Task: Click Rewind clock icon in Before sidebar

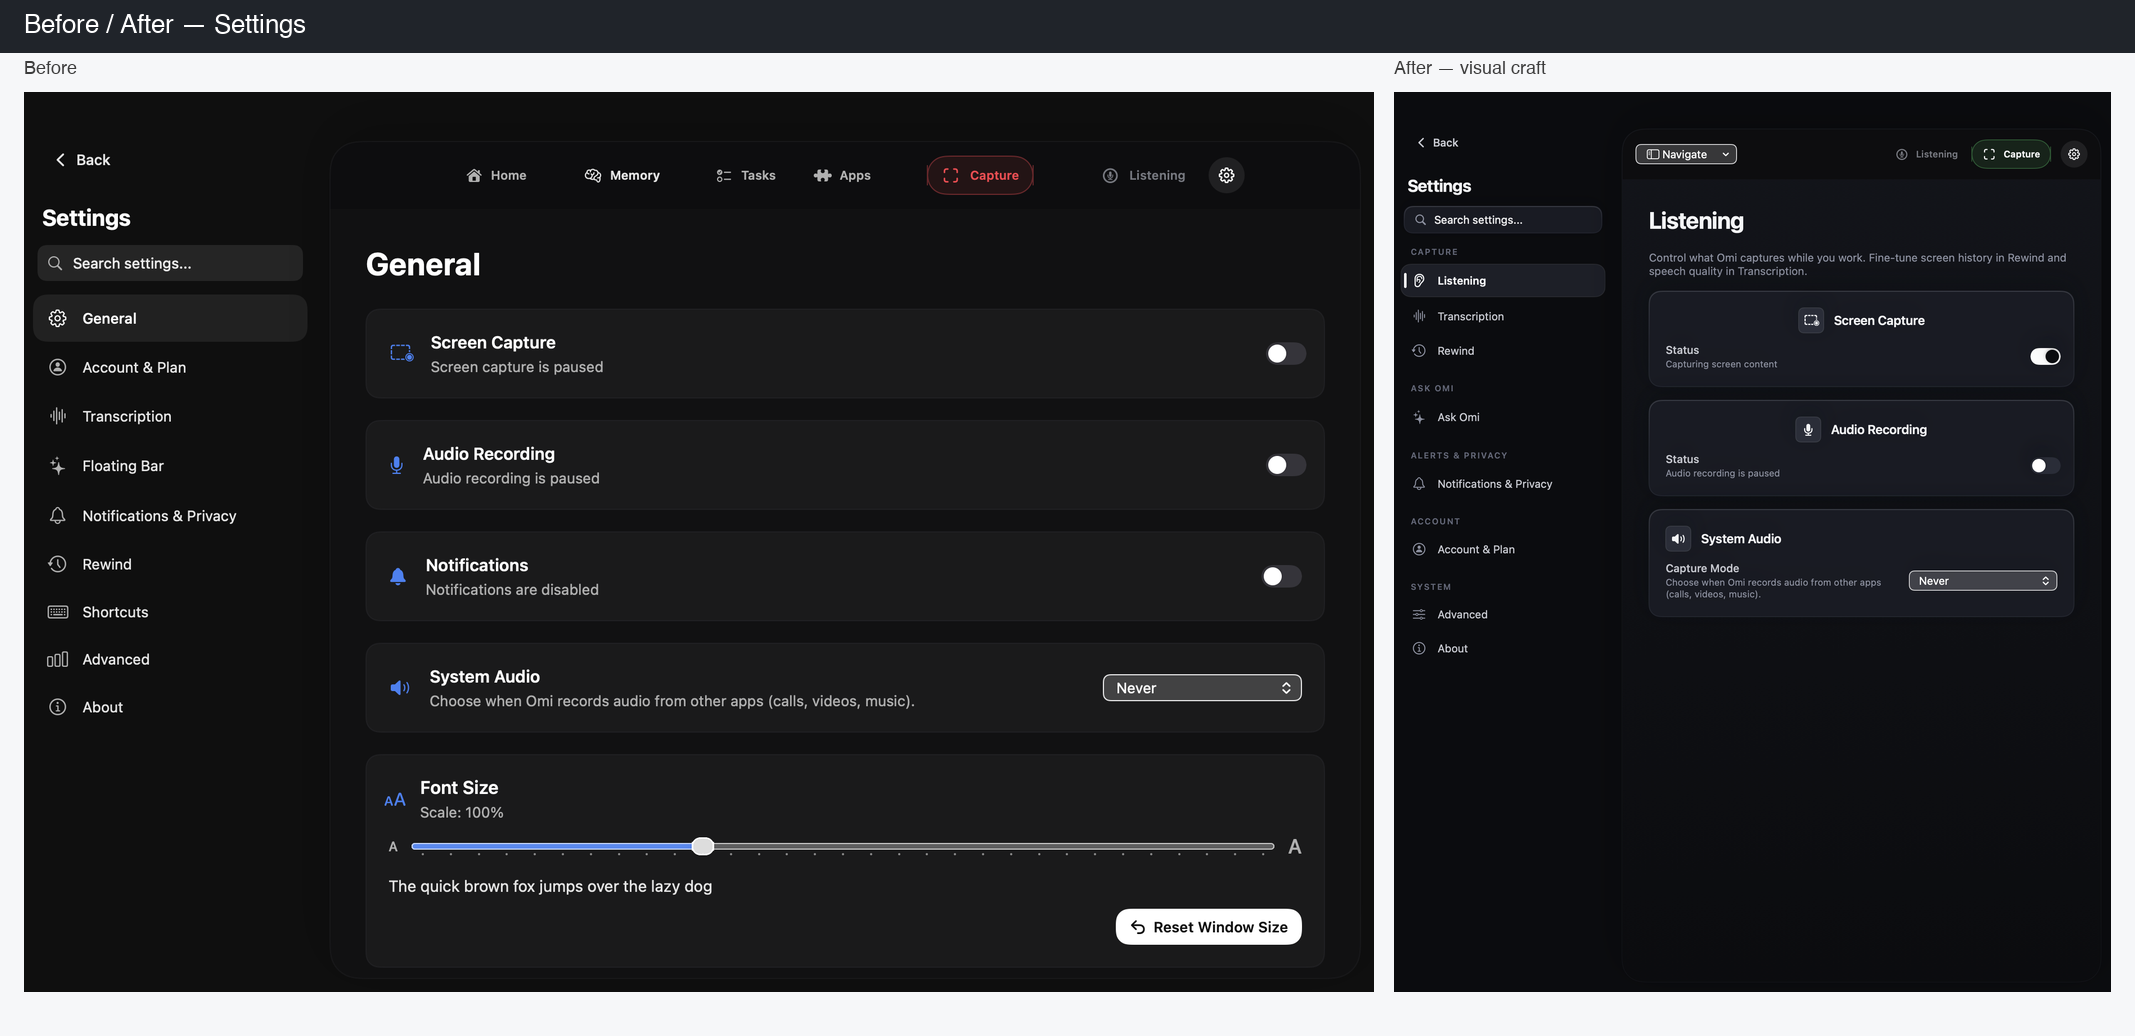Action: [x=58, y=564]
